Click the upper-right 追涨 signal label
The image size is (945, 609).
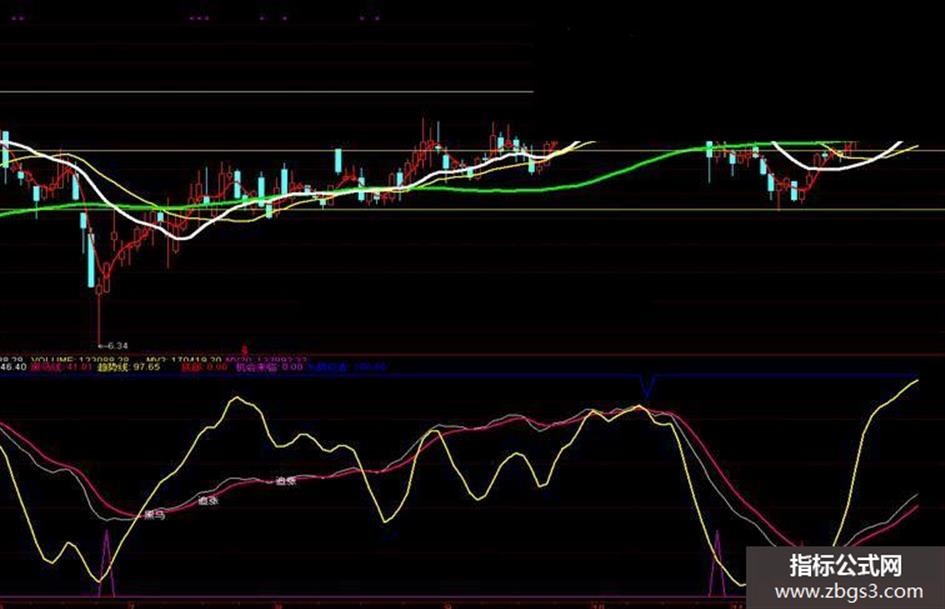click(x=286, y=481)
